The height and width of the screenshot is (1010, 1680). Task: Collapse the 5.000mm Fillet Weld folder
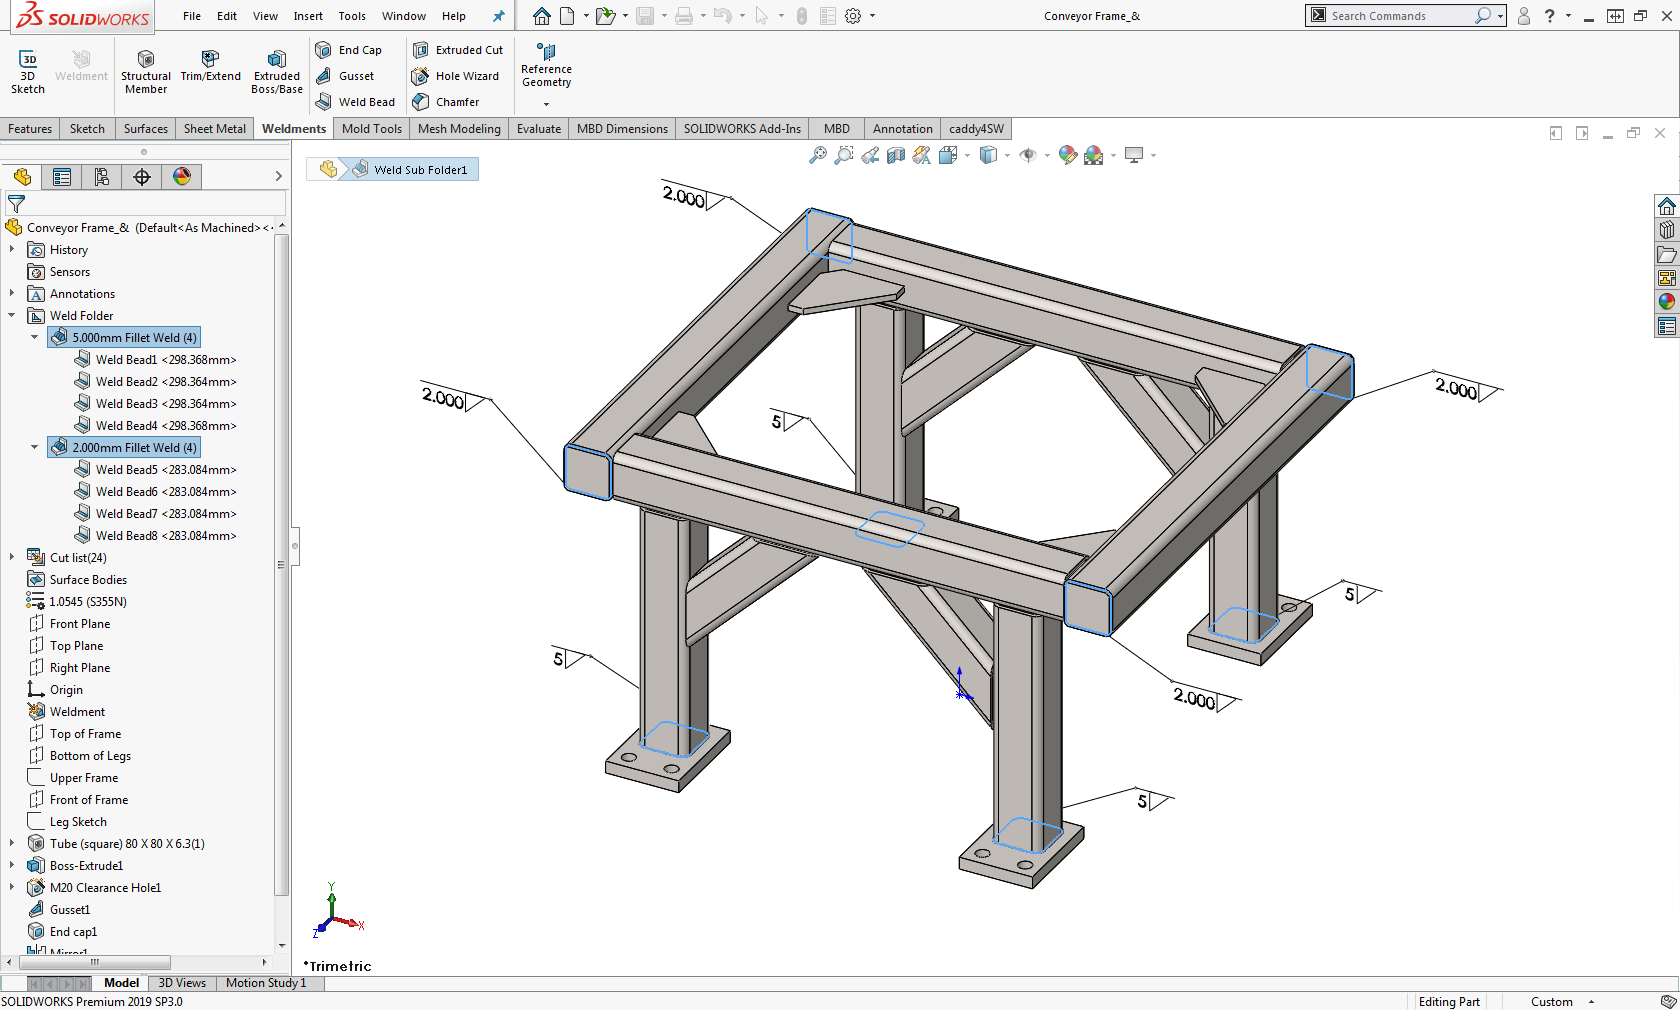pos(34,337)
